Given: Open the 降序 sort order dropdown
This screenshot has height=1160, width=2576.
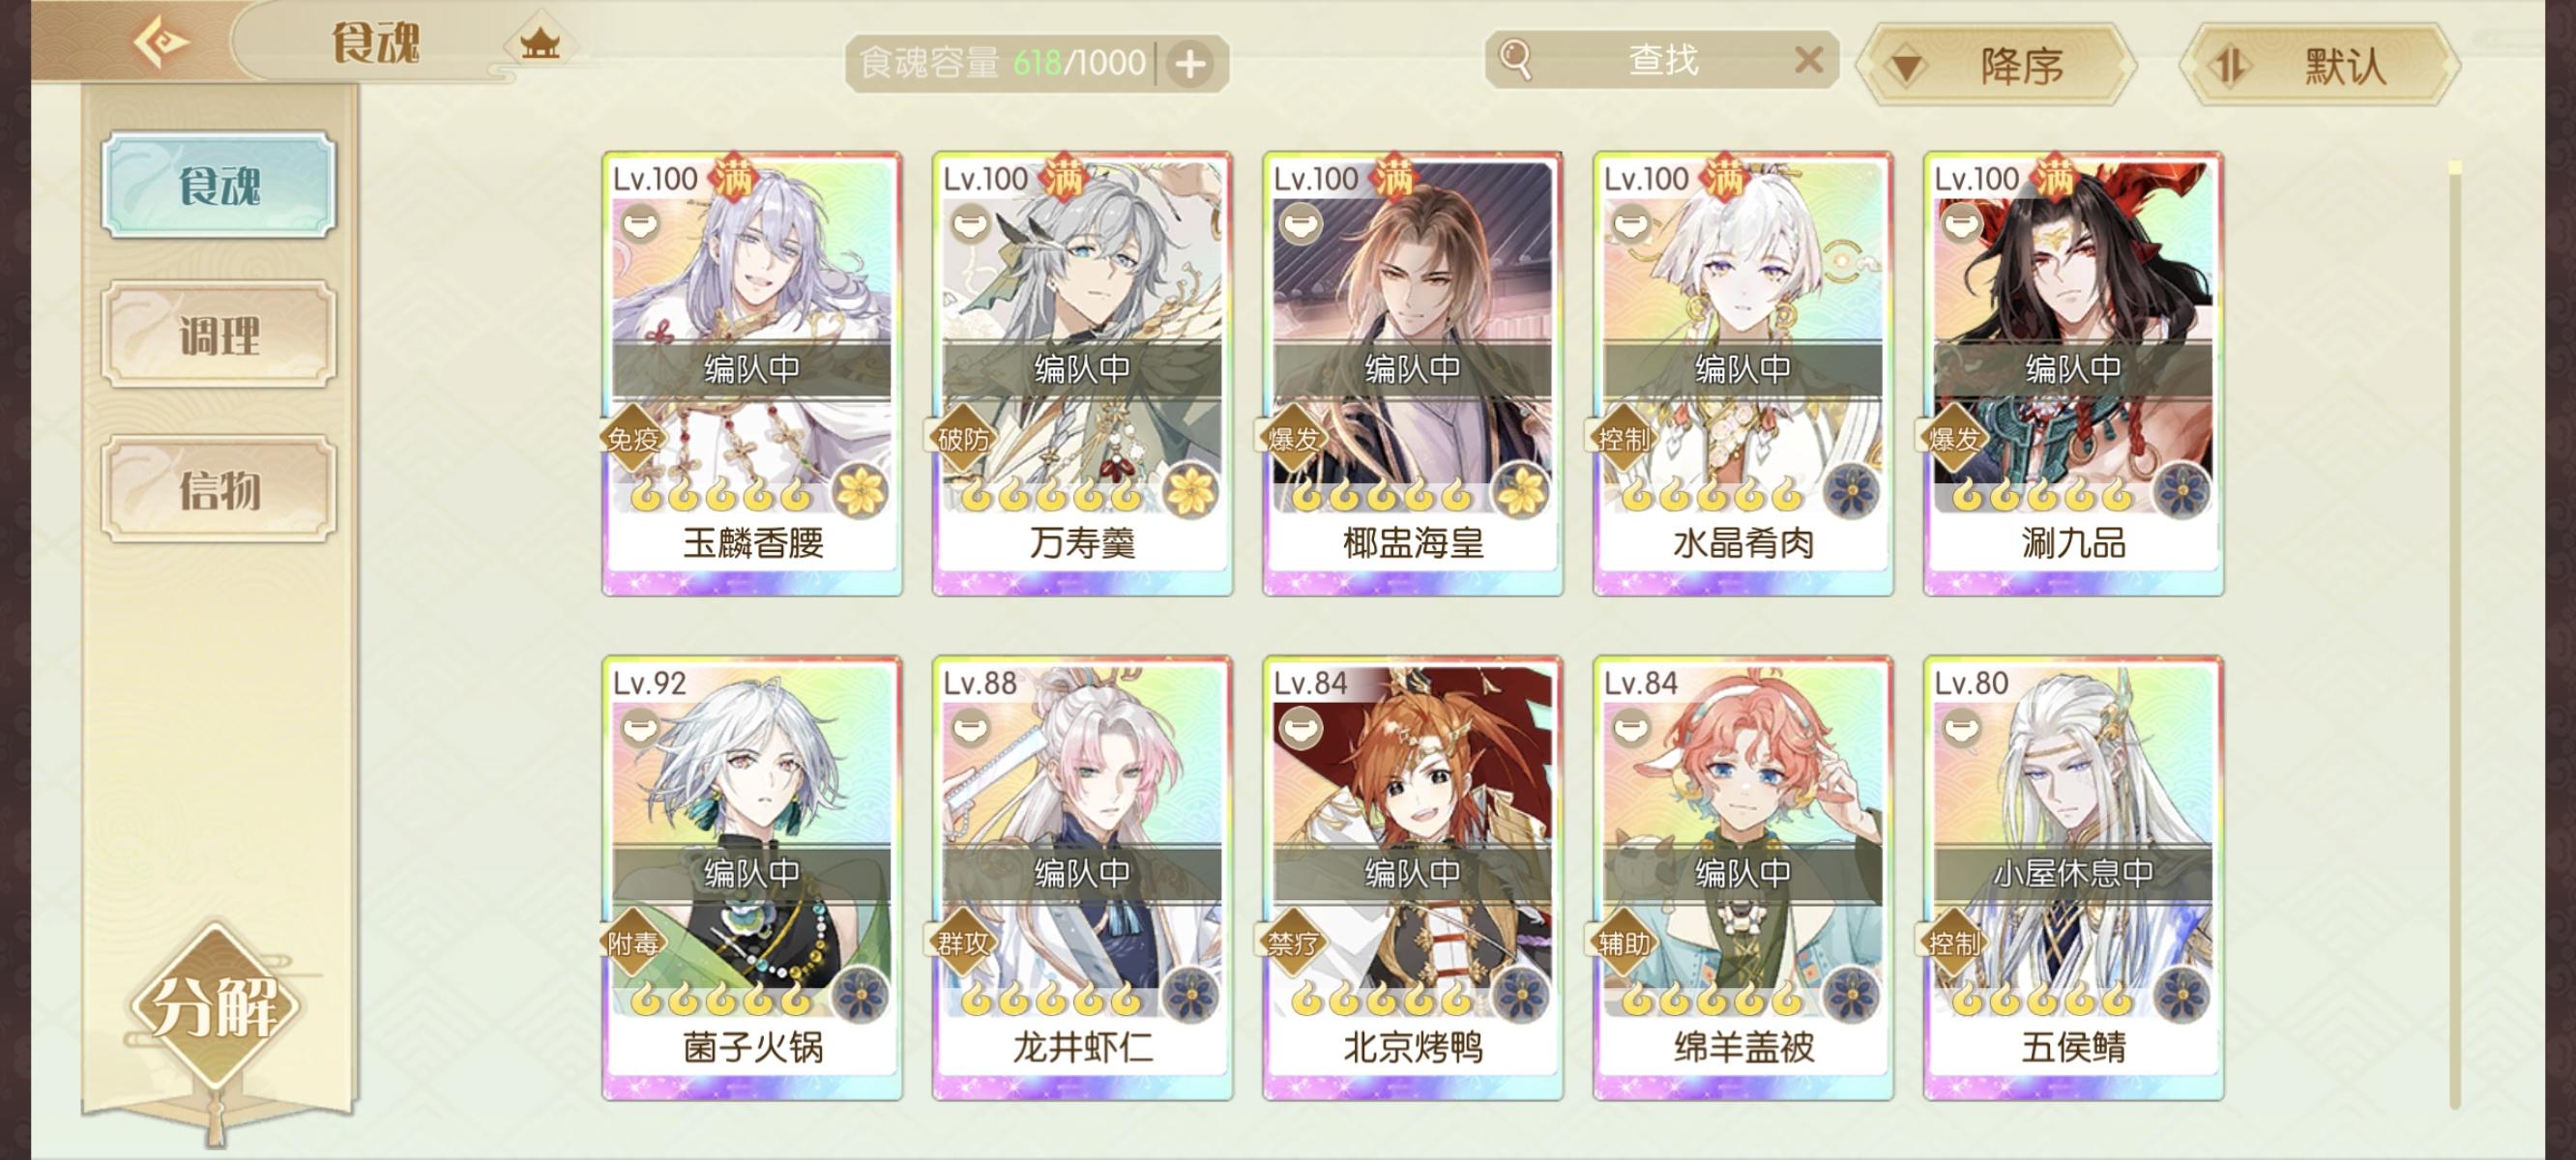Looking at the screenshot, I should click(x=1996, y=66).
